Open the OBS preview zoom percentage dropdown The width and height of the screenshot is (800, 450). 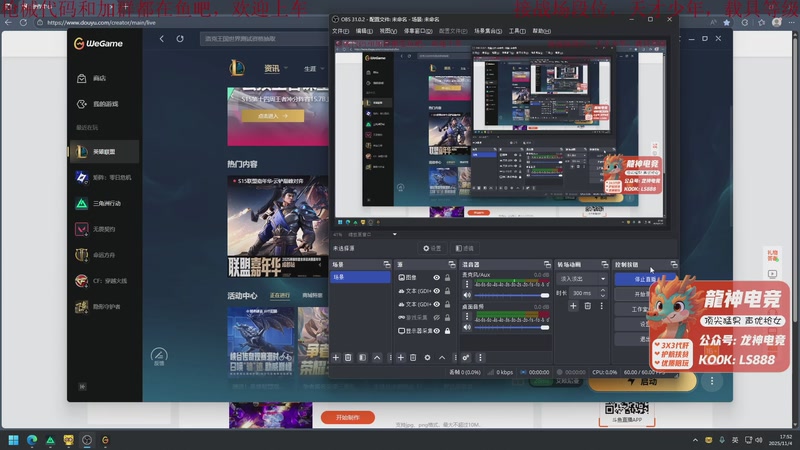pyautogui.click(x=394, y=234)
